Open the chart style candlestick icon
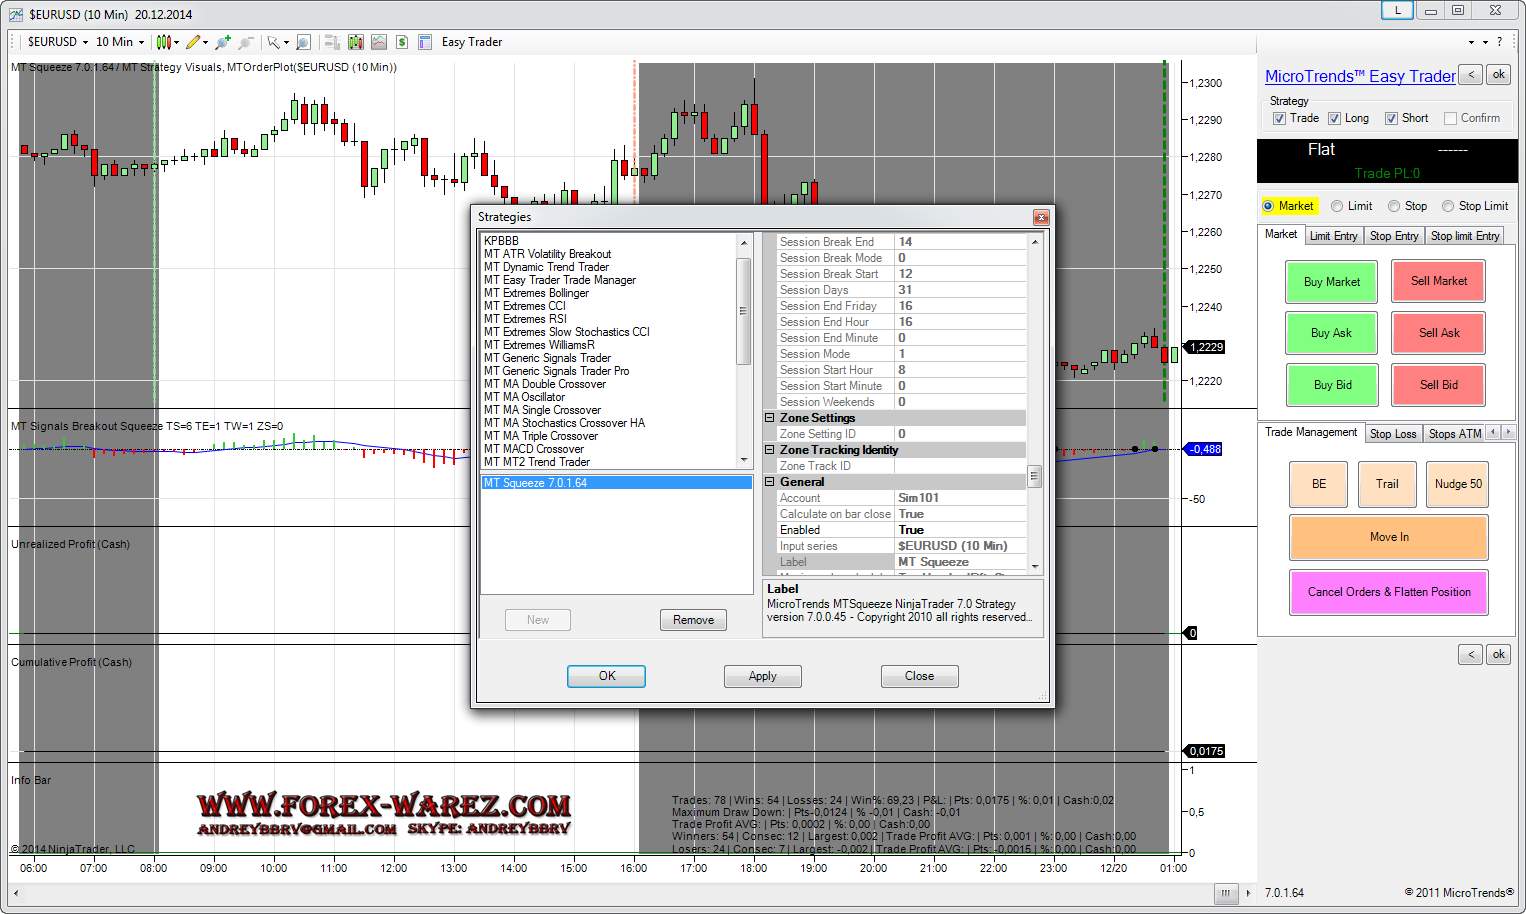 click(x=164, y=42)
